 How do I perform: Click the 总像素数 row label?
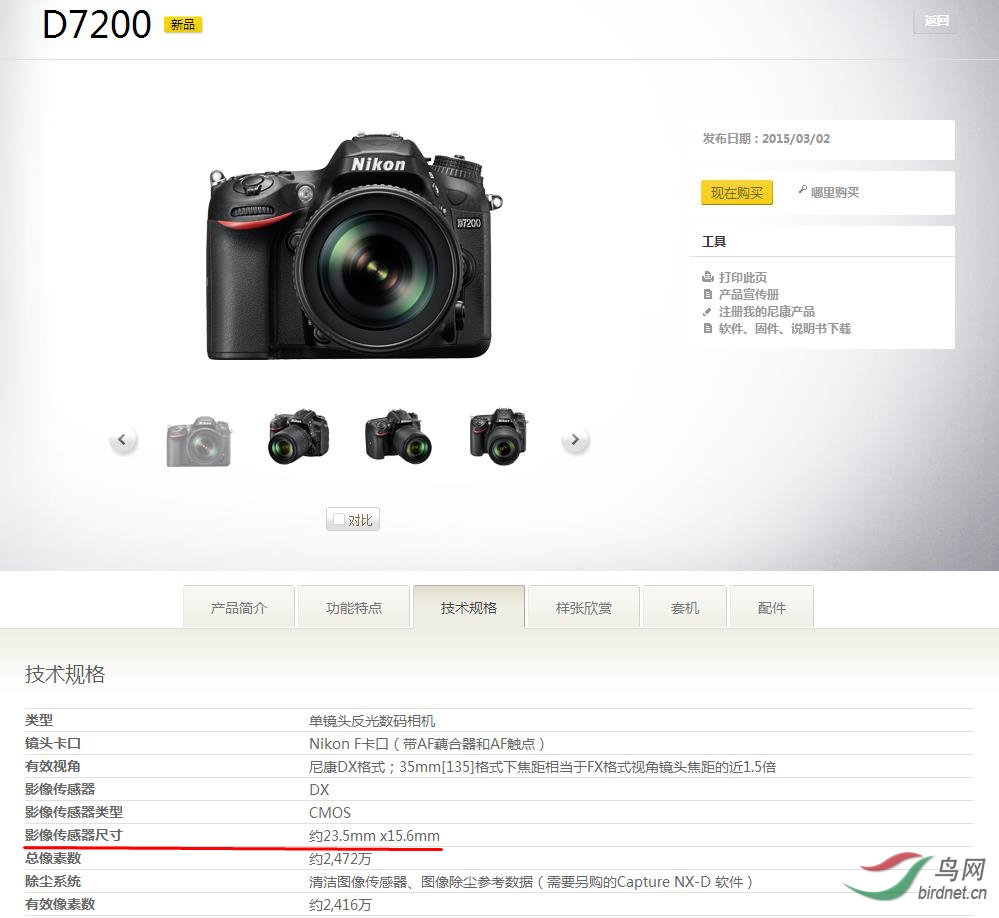(x=53, y=858)
